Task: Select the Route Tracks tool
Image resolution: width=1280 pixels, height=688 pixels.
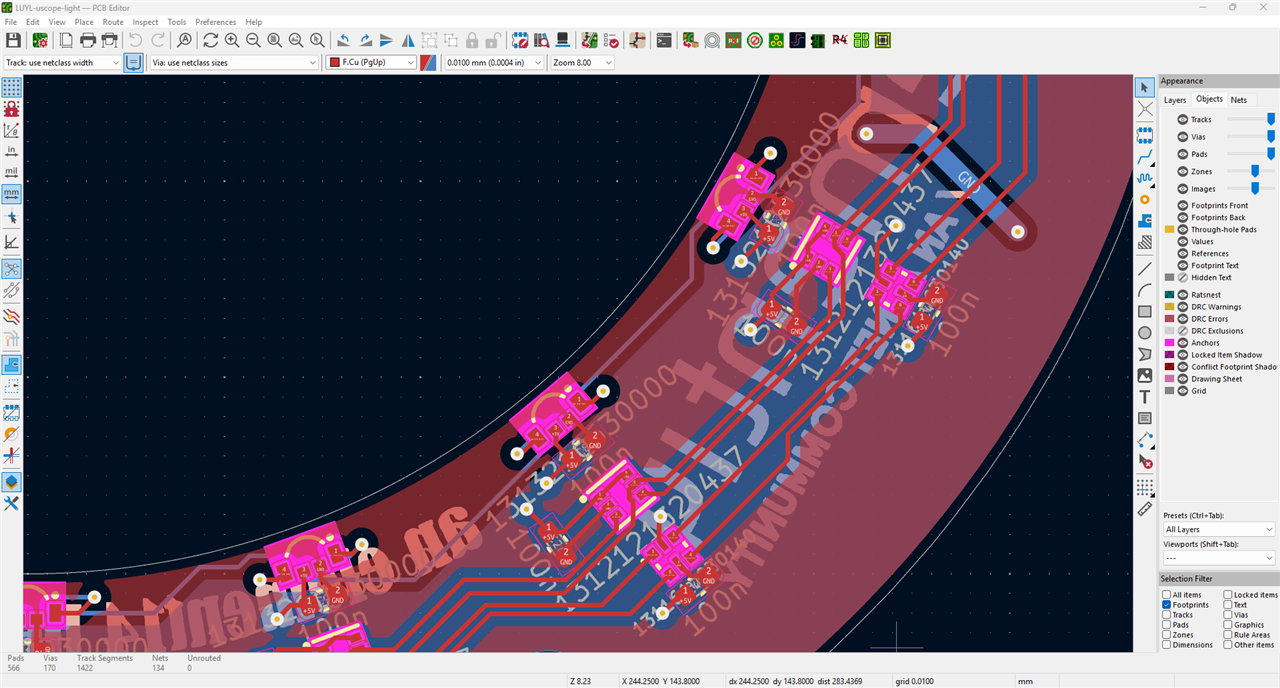Action: (1145, 158)
